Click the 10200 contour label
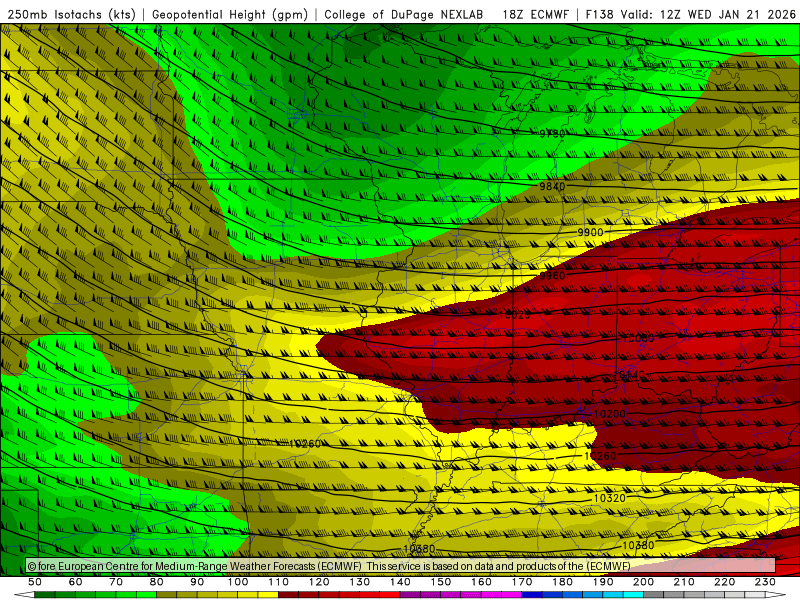800x600 pixels. pyautogui.click(x=610, y=414)
